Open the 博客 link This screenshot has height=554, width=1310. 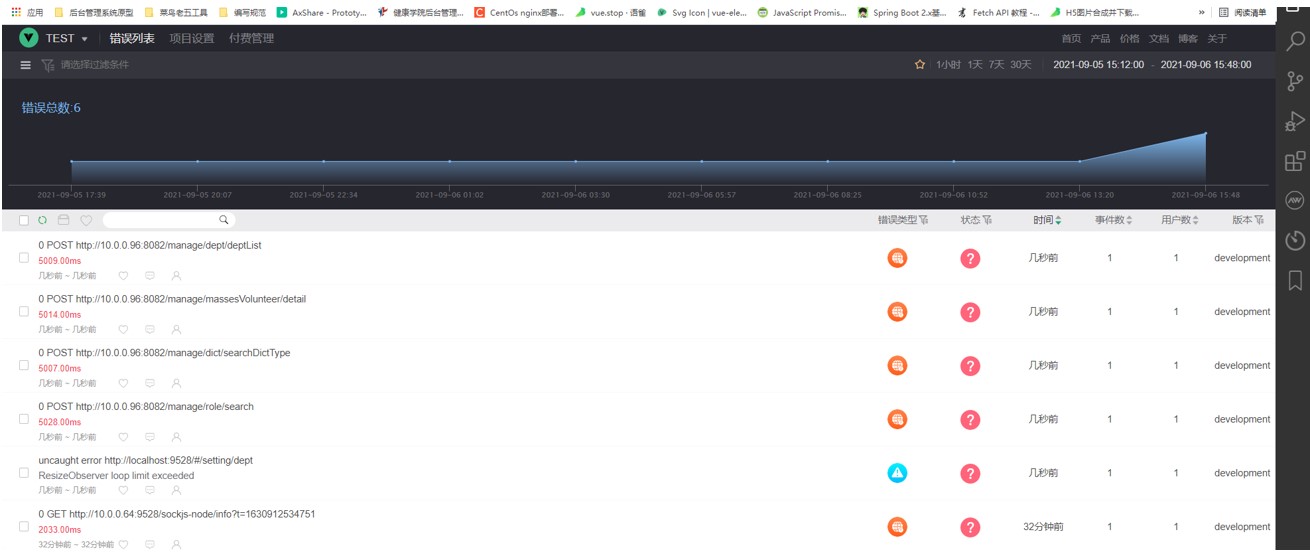click(x=1188, y=39)
